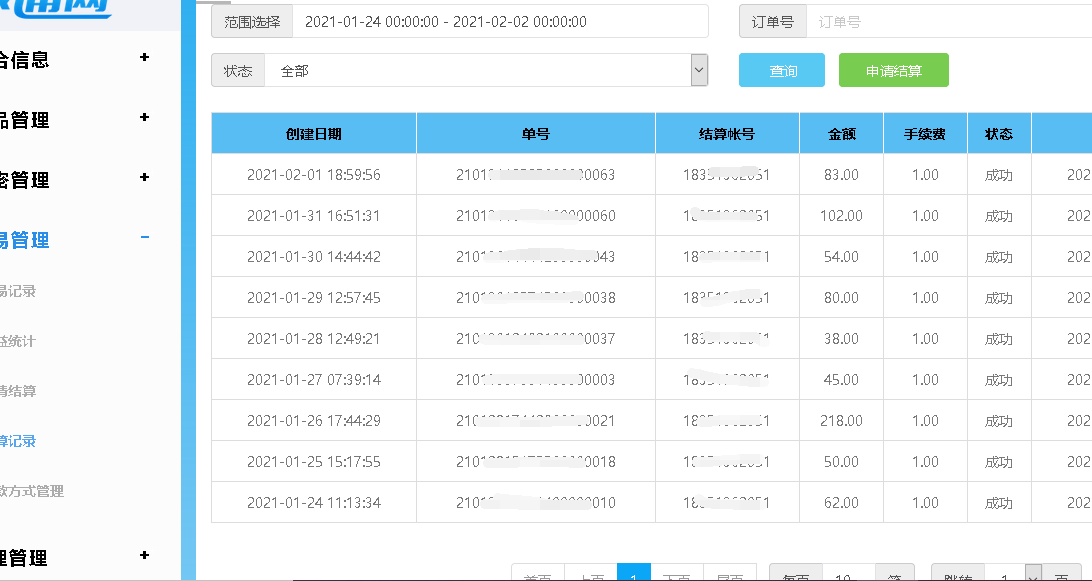Expand the third sidebar section plus icon
Screen dimensions: 1092x581
(x=144, y=178)
